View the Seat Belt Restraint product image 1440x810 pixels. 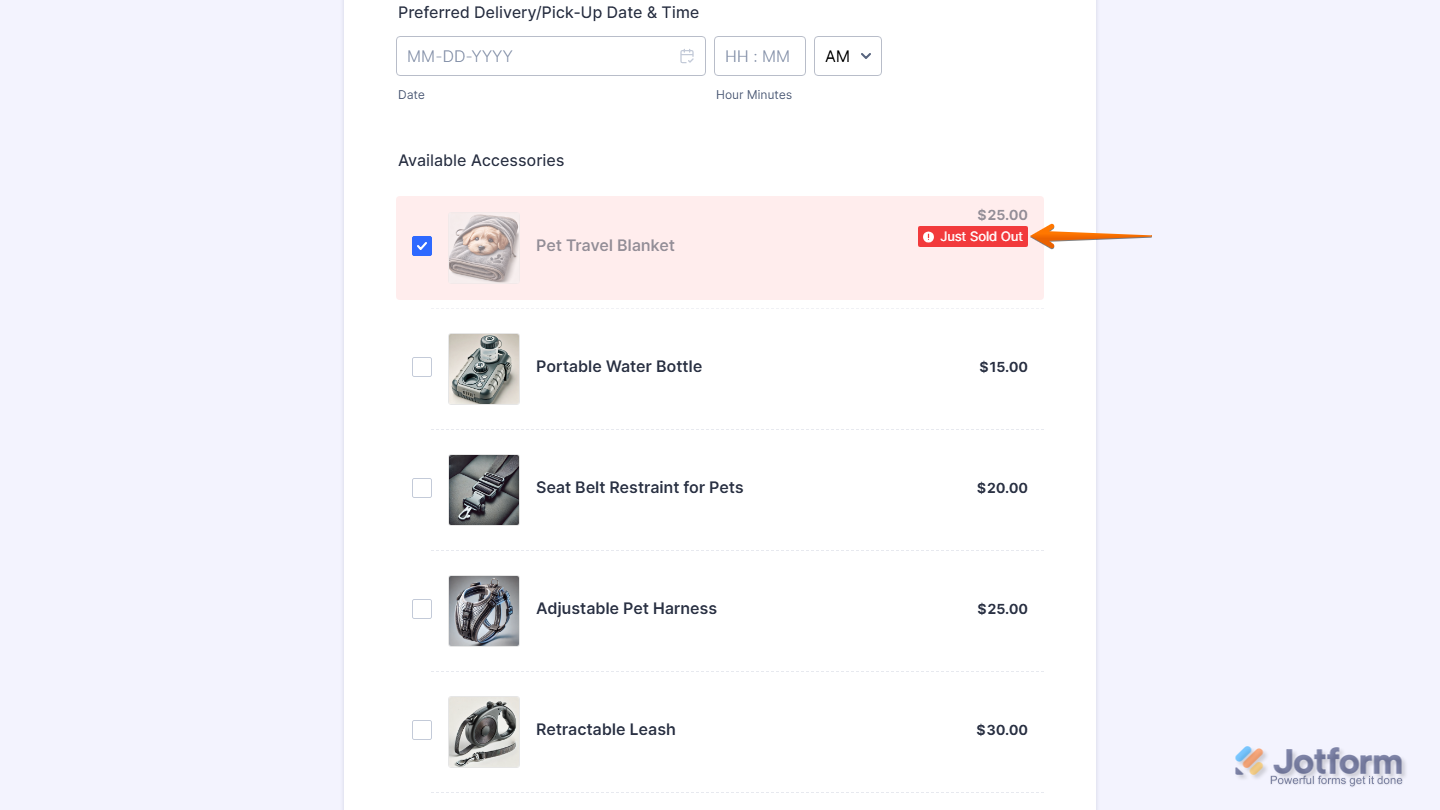tap(484, 489)
